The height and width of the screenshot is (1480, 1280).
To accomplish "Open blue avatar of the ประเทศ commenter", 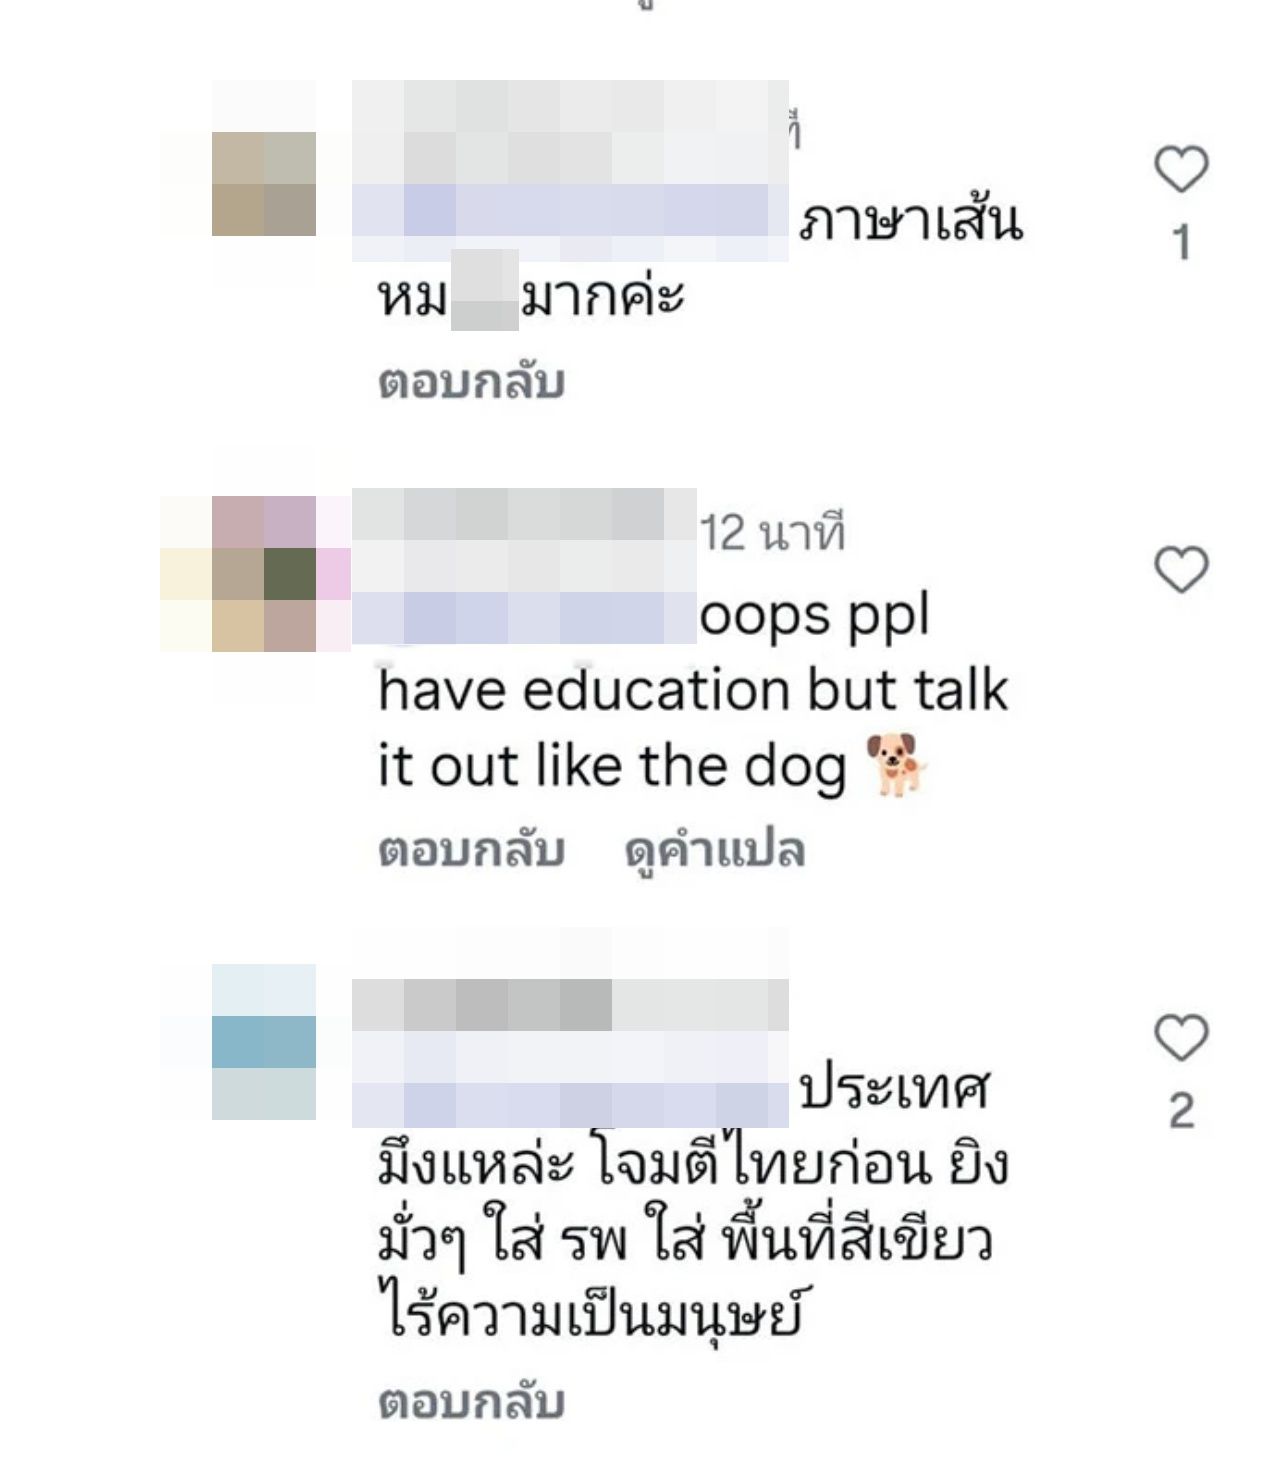I will [x=264, y=1041].
